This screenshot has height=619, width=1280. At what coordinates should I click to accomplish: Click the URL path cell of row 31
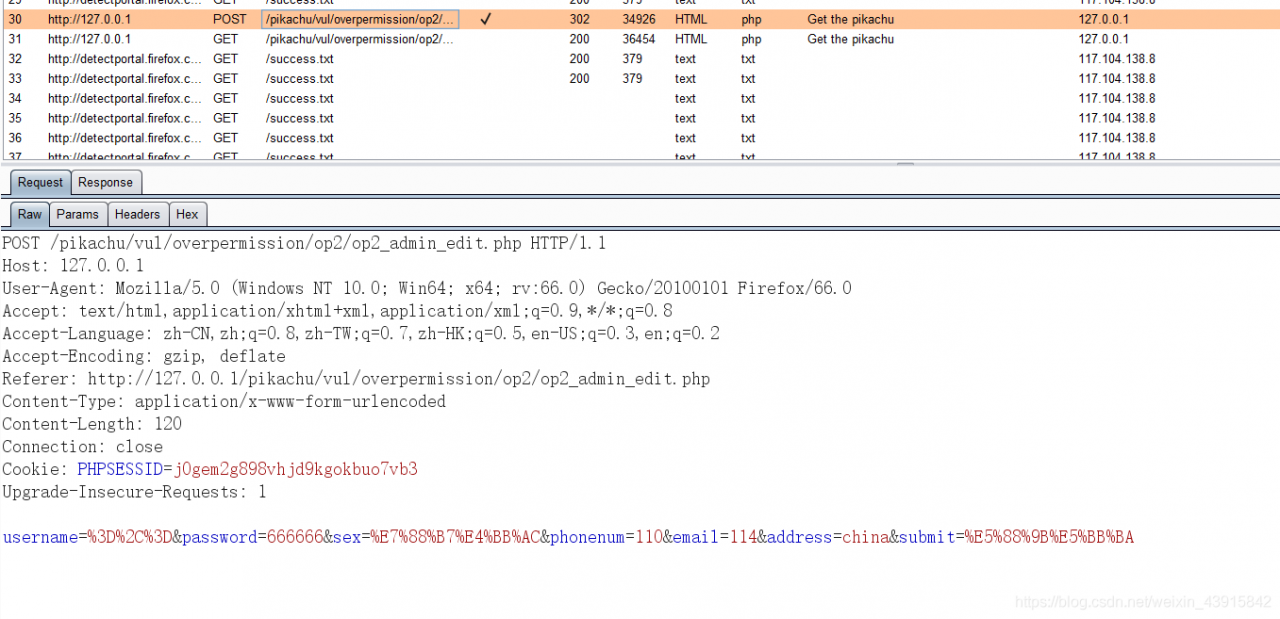360,39
